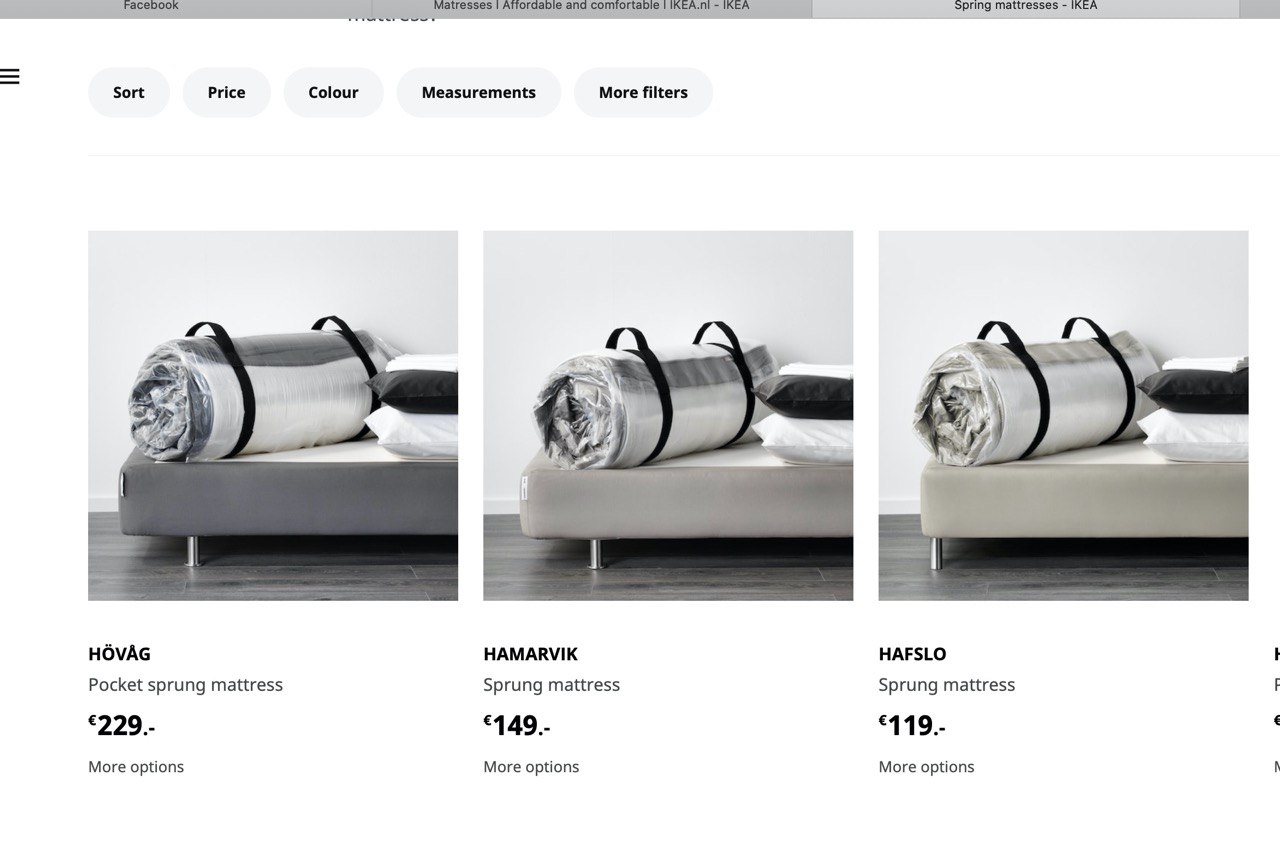View More options for HAFSLO
The image size is (1280, 862).
pos(926,767)
